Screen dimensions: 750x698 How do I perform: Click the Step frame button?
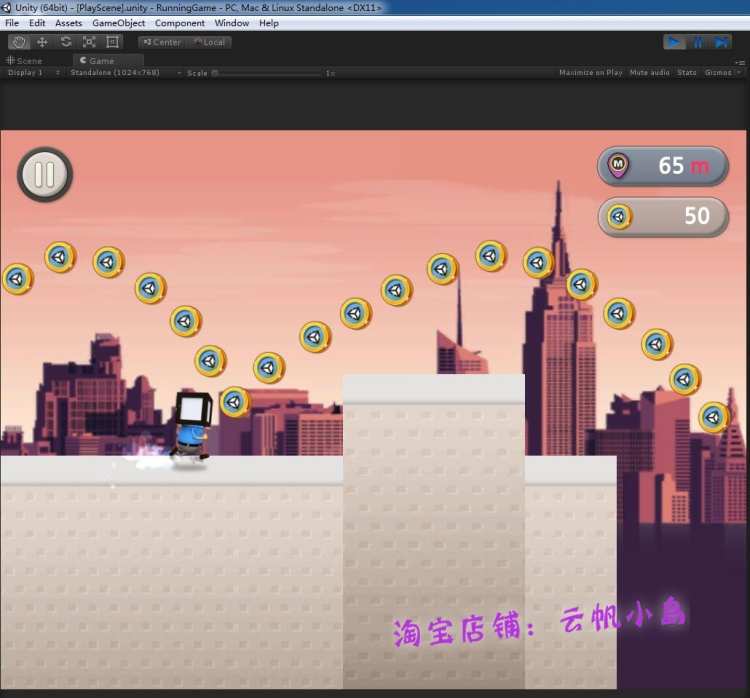point(721,42)
